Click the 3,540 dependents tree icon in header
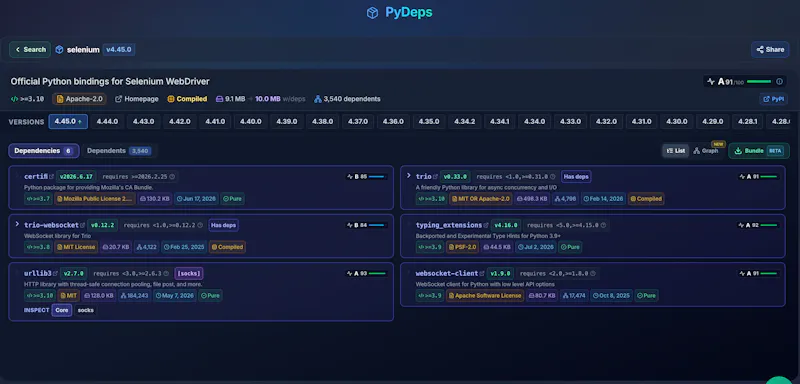 click(318, 99)
